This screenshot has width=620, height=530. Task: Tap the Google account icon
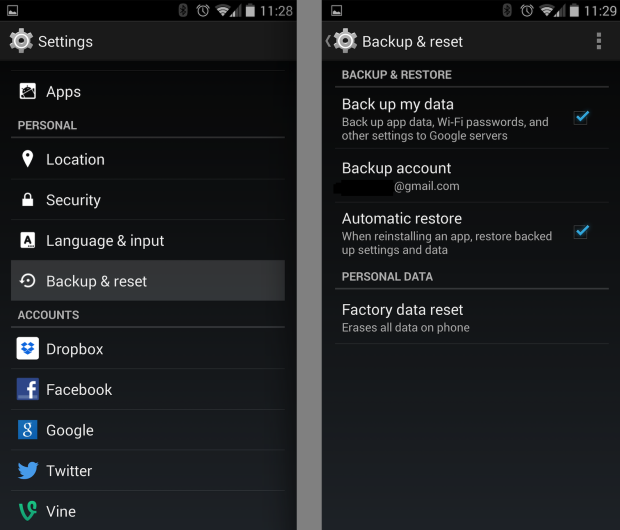click(28, 430)
